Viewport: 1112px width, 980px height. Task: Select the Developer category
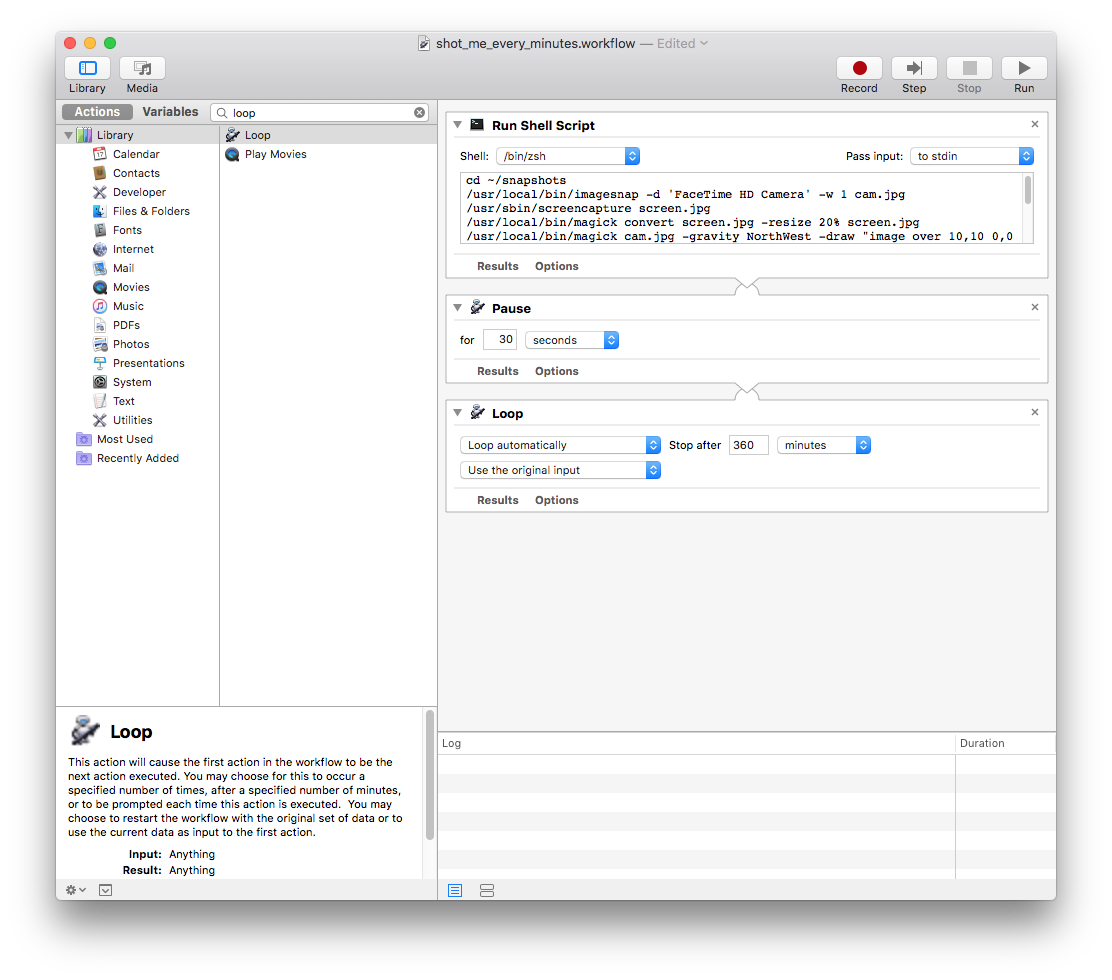[139, 192]
